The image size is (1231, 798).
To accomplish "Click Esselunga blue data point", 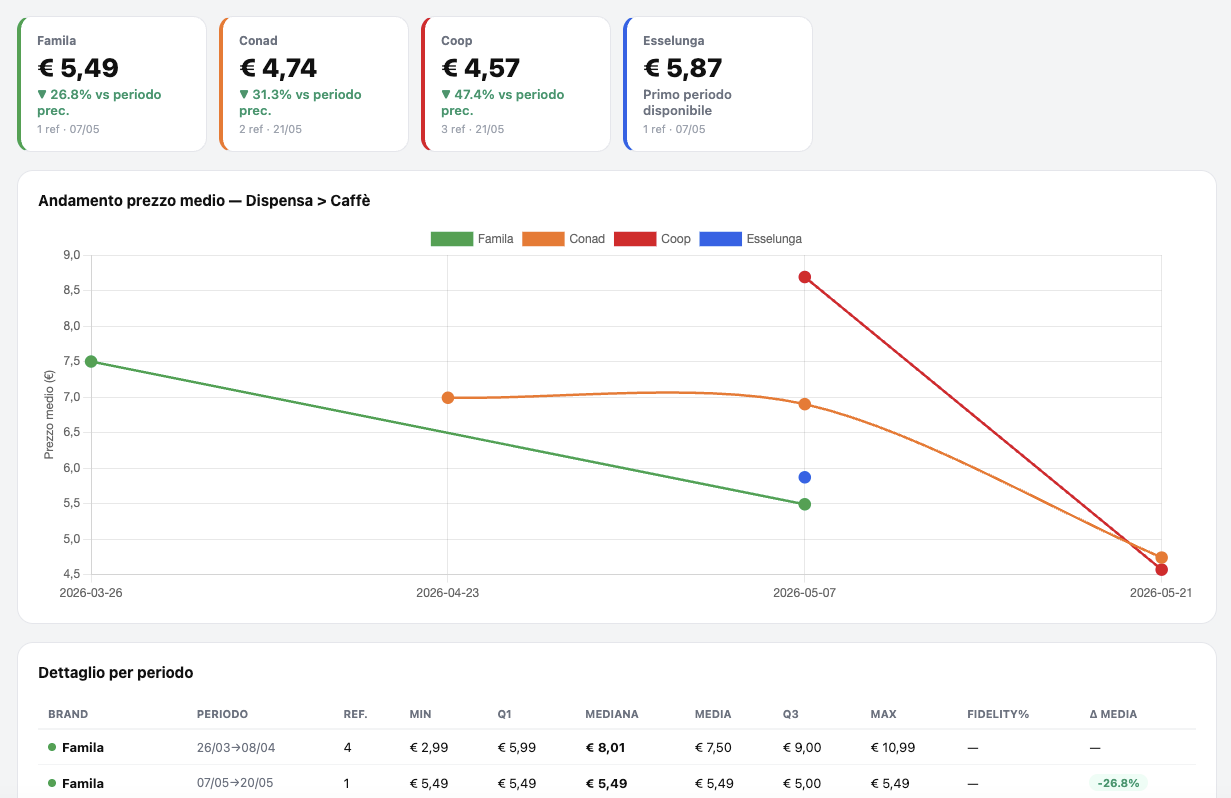I will [x=805, y=477].
